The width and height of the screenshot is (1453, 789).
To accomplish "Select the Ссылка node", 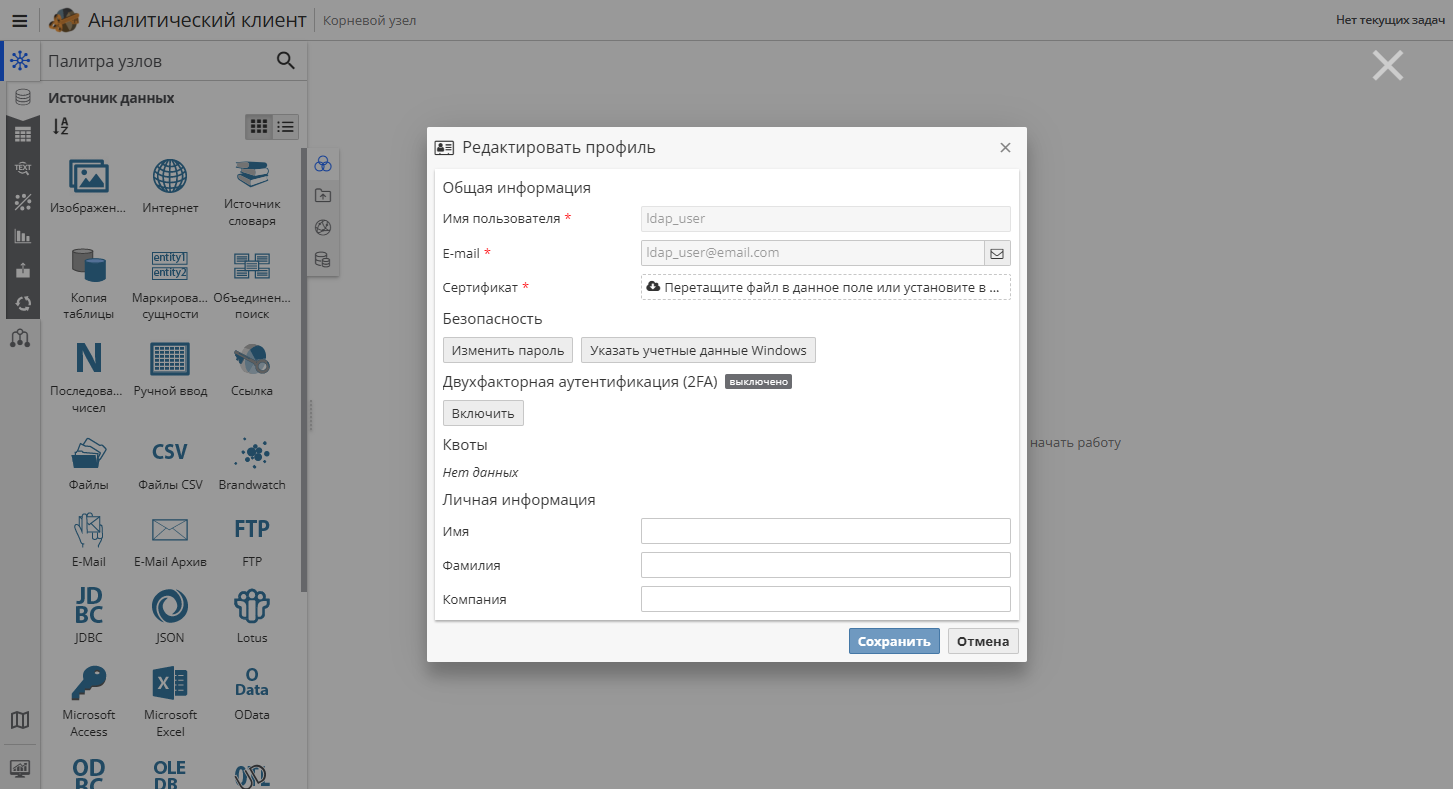I will pyautogui.click(x=252, y=369).
